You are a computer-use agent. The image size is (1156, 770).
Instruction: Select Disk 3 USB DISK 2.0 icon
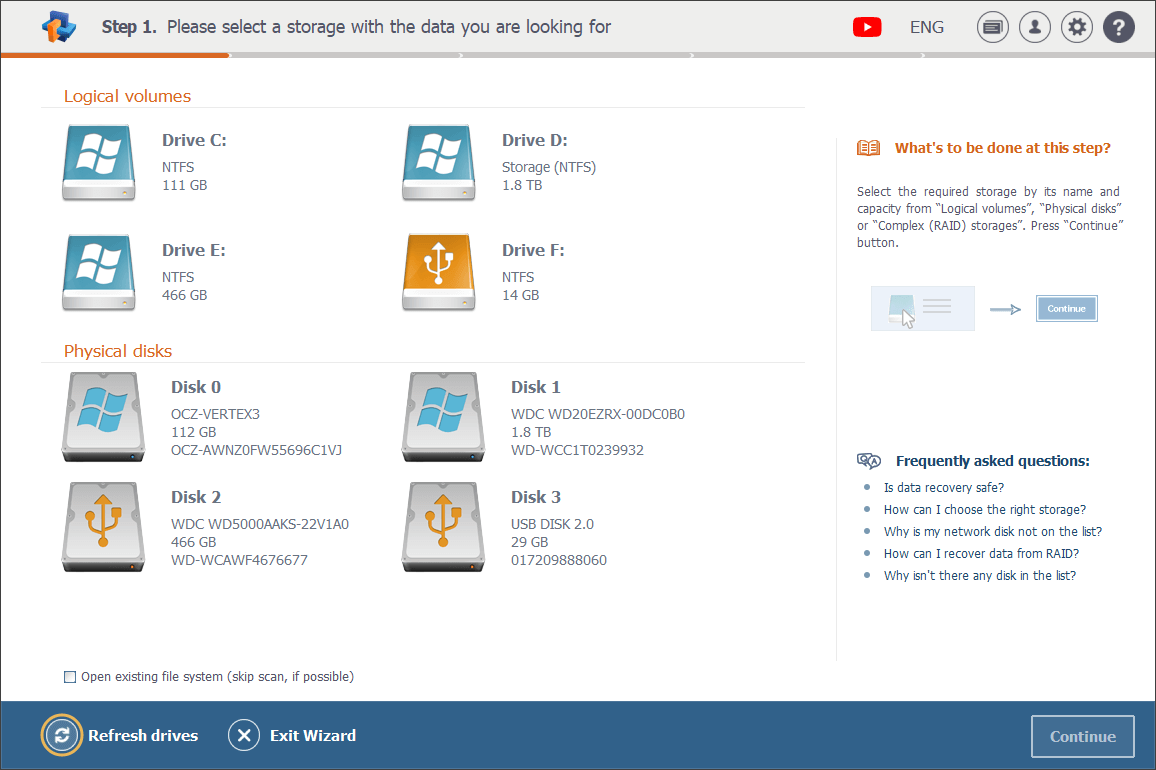[x=443, y=527]
